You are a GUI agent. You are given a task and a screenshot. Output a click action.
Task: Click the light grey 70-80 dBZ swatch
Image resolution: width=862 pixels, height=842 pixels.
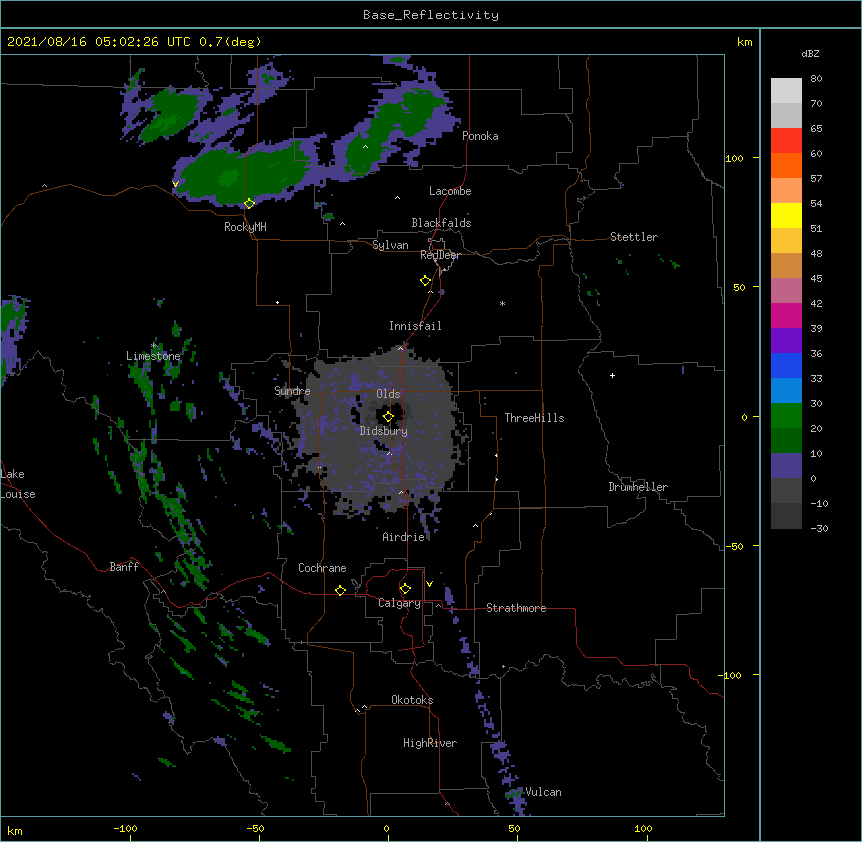click(786, 91)
